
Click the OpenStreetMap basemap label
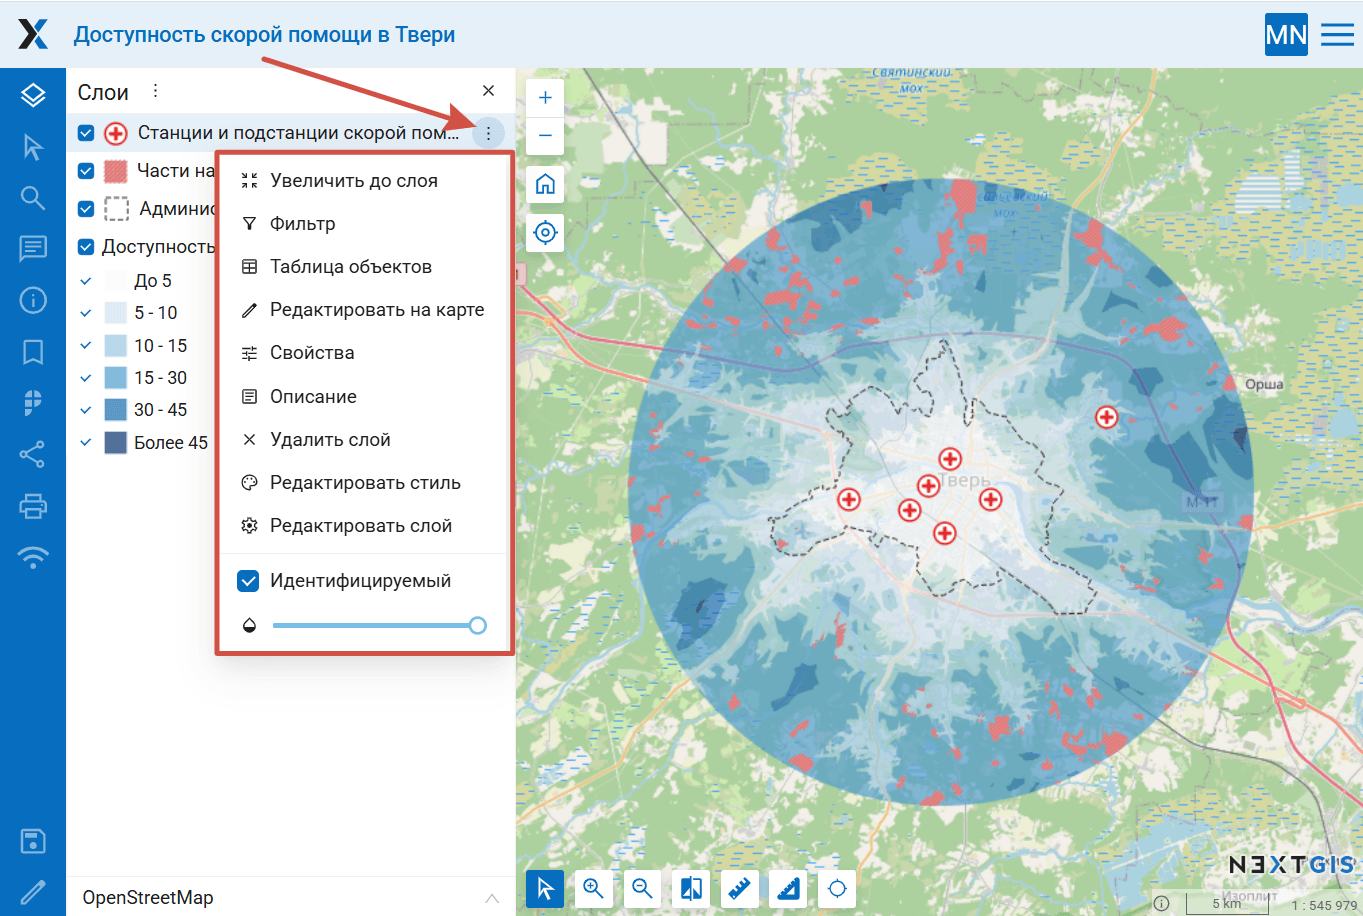(148, 898)
